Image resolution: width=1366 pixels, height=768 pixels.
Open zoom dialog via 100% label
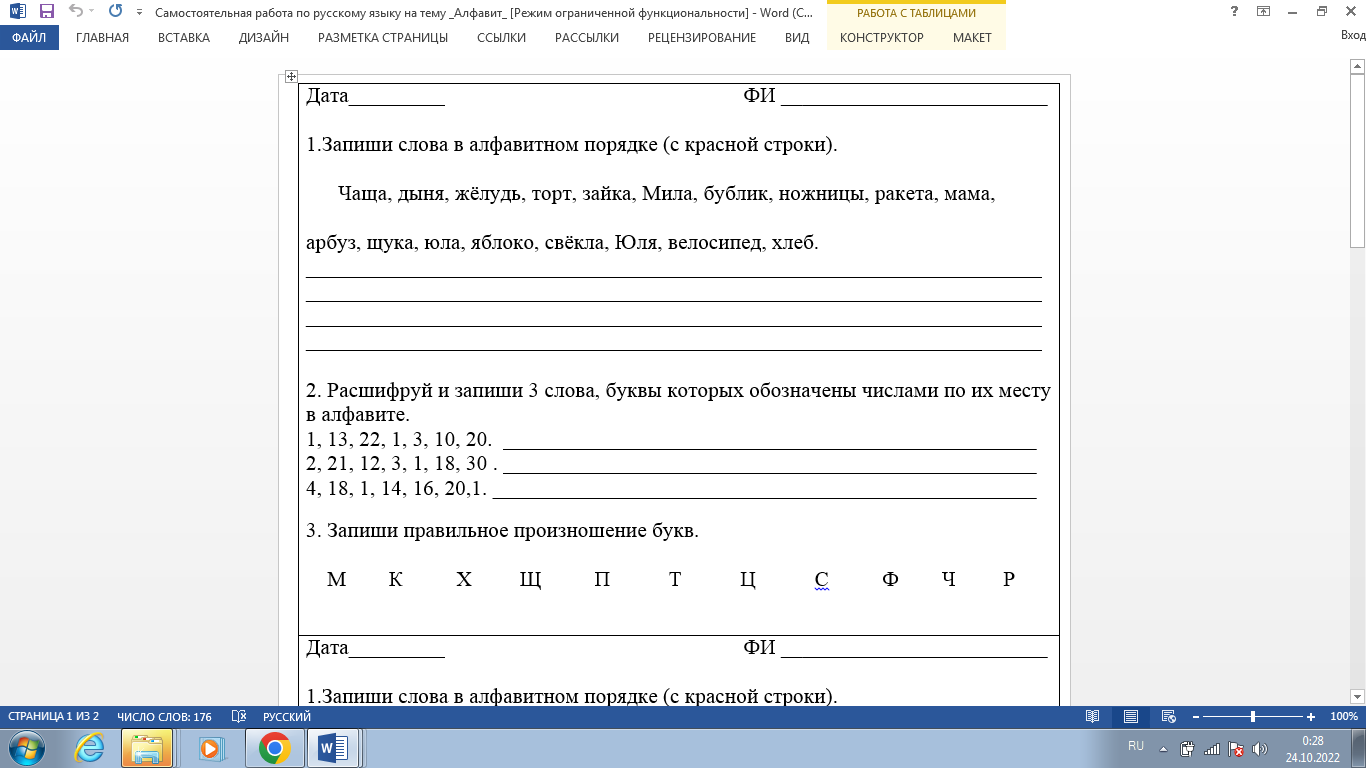click(1344, 717)
